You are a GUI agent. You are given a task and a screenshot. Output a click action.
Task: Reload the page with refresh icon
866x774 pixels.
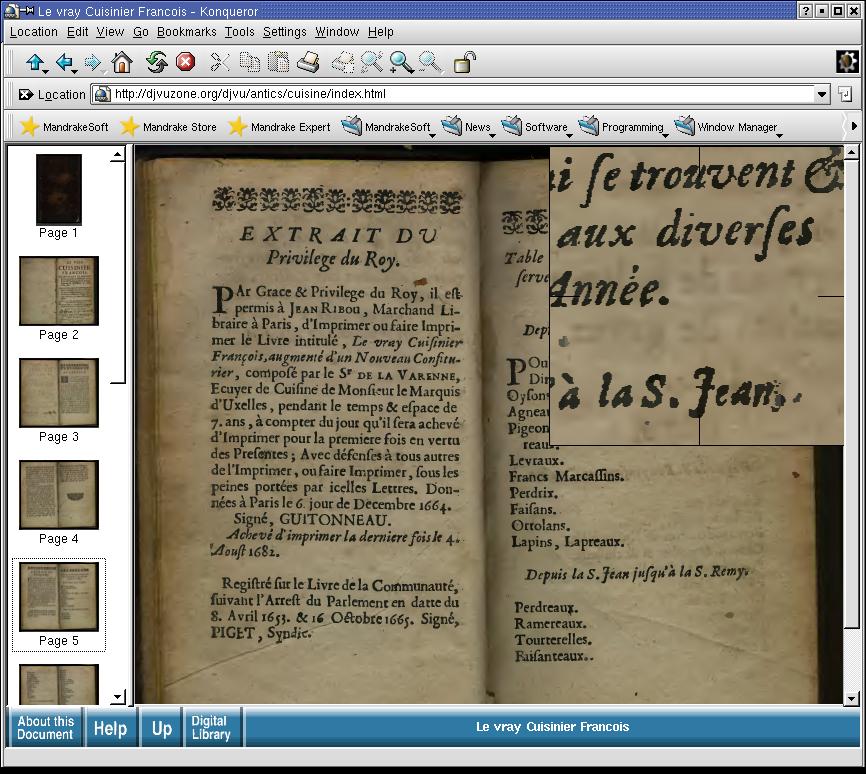[156, 63]
